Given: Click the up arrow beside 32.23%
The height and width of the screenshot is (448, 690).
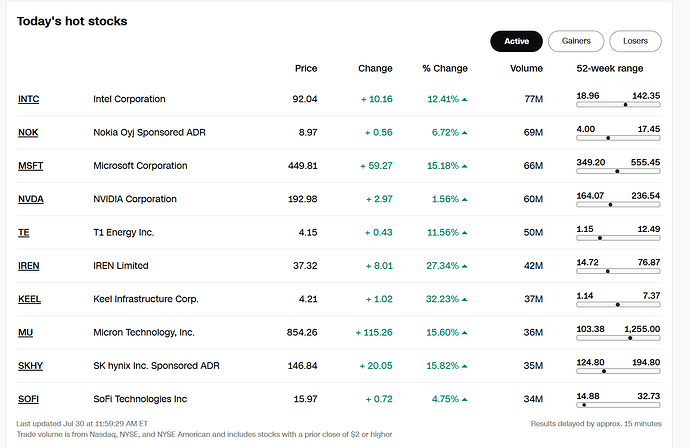Looking at the screenshot, I should tap(465, 300).
